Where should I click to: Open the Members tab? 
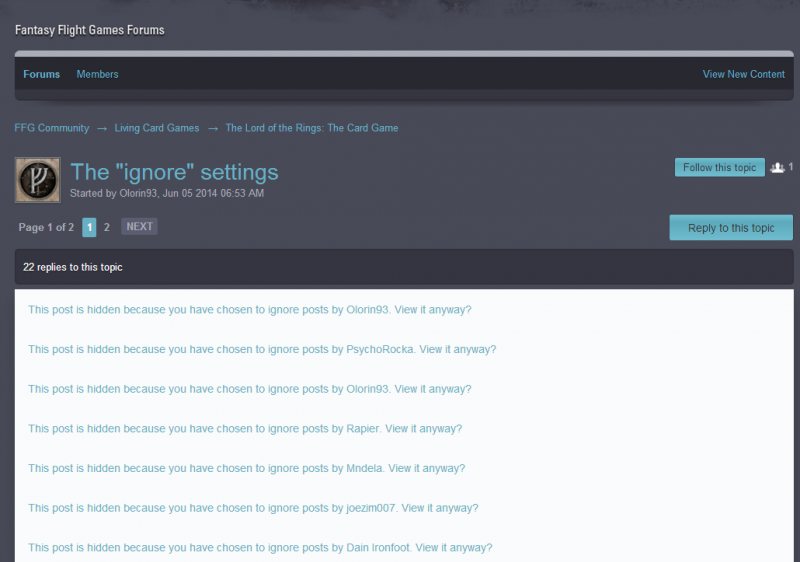tap(97, 74)
